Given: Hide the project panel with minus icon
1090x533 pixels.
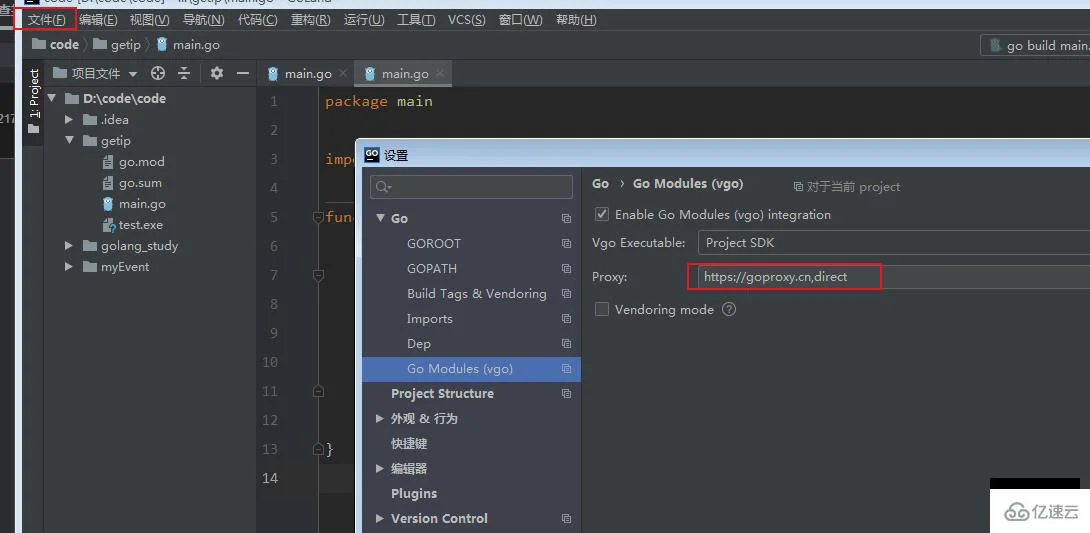Looking at the screenshot, I should [x=243, y=73].
